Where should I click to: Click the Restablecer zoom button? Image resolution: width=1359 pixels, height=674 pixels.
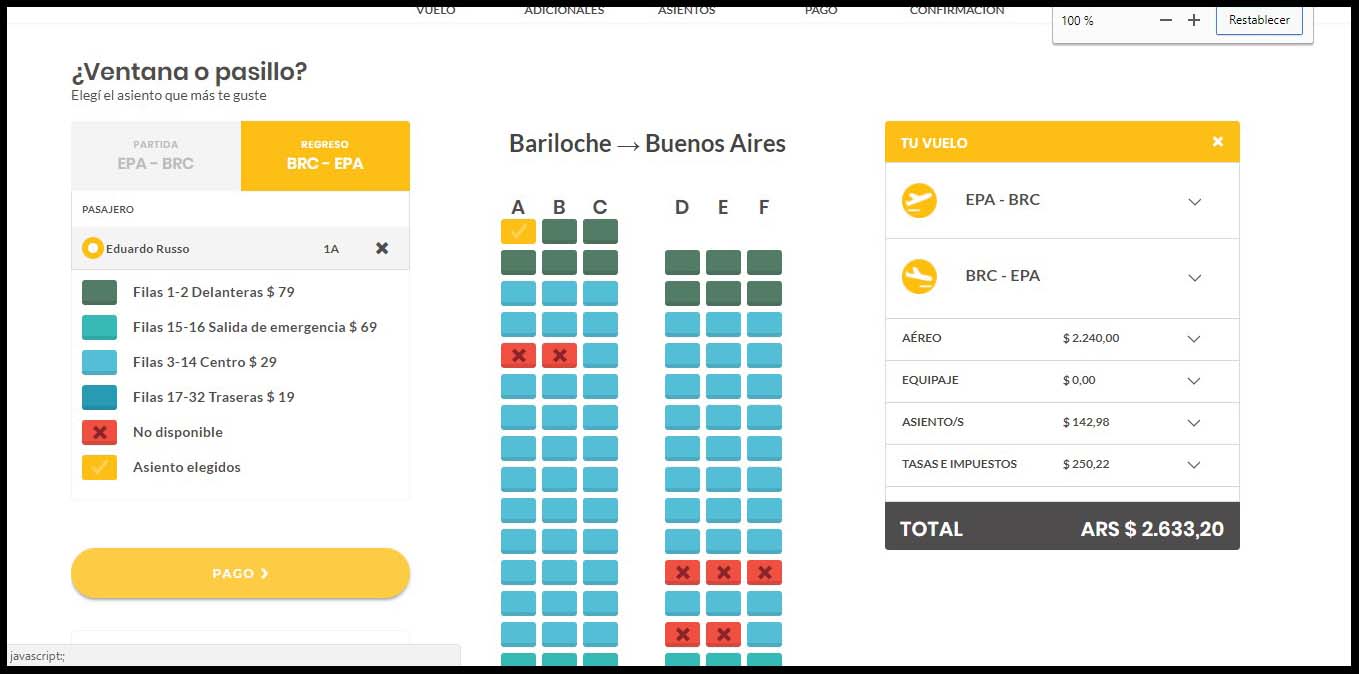[x=1259, y=20]
